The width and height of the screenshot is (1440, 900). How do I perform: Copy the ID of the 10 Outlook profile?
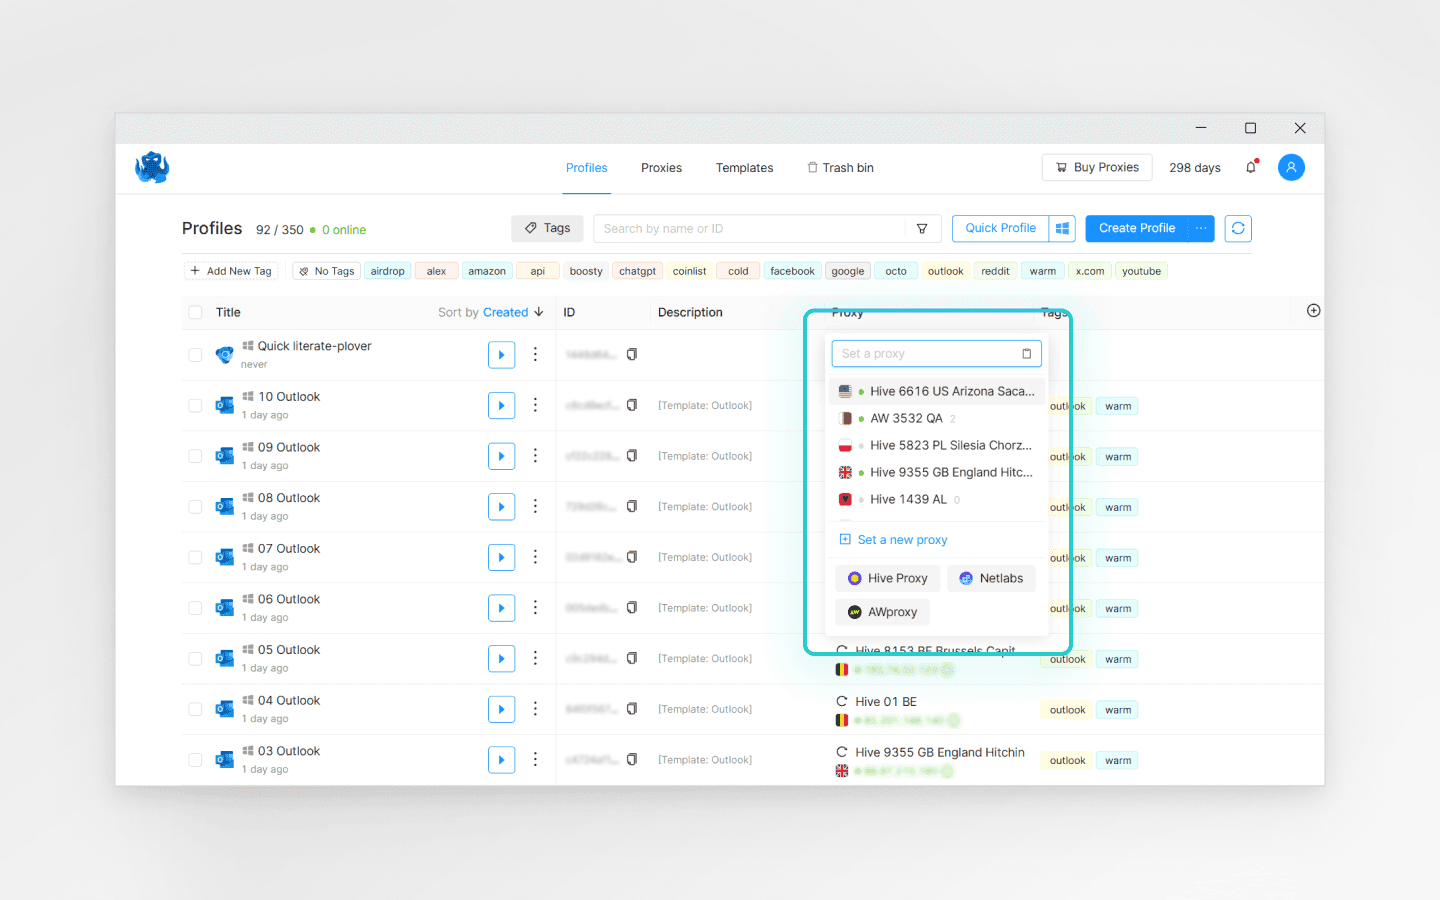(x=630, y=405)
